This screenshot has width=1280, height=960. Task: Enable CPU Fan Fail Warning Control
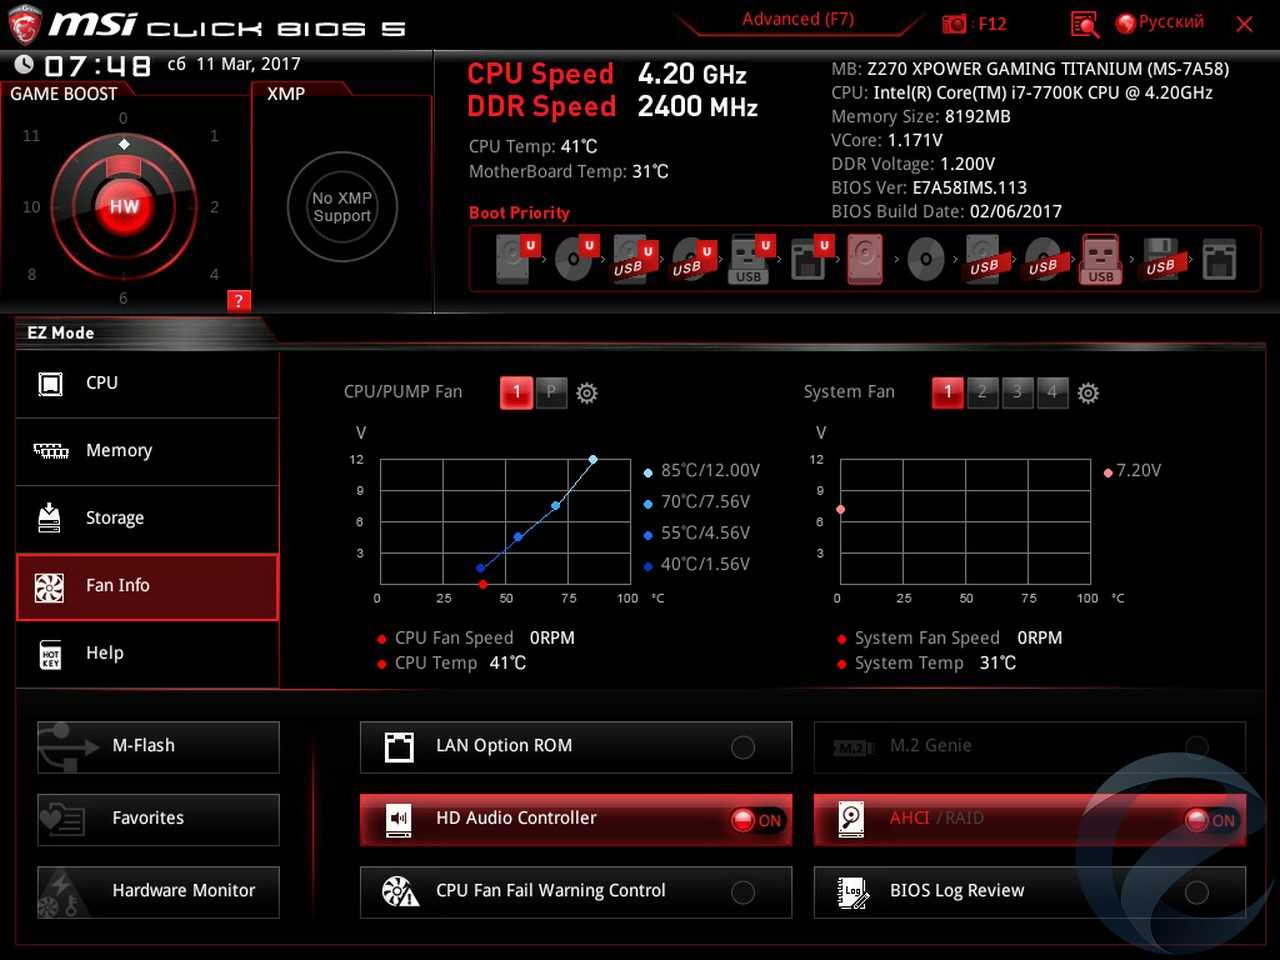pos(743,892)
